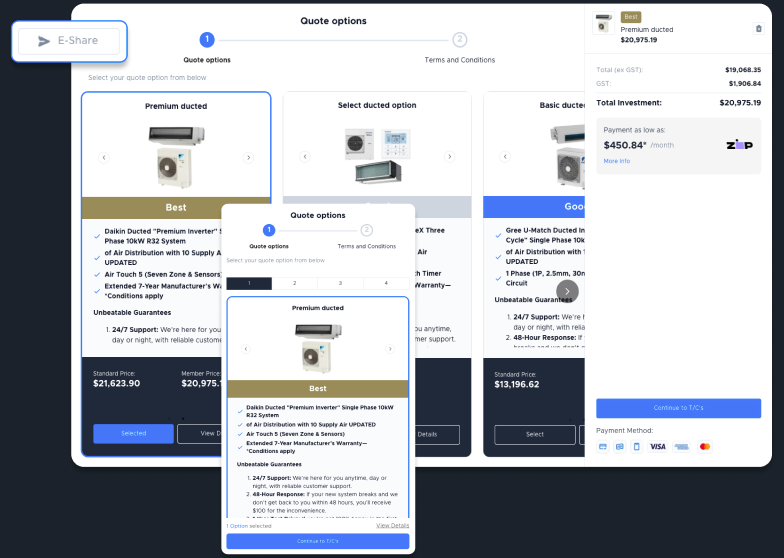This screenshot has height=558, width=784.
Task: Open More Info link under payment
Action: click(x=616, y=161)
